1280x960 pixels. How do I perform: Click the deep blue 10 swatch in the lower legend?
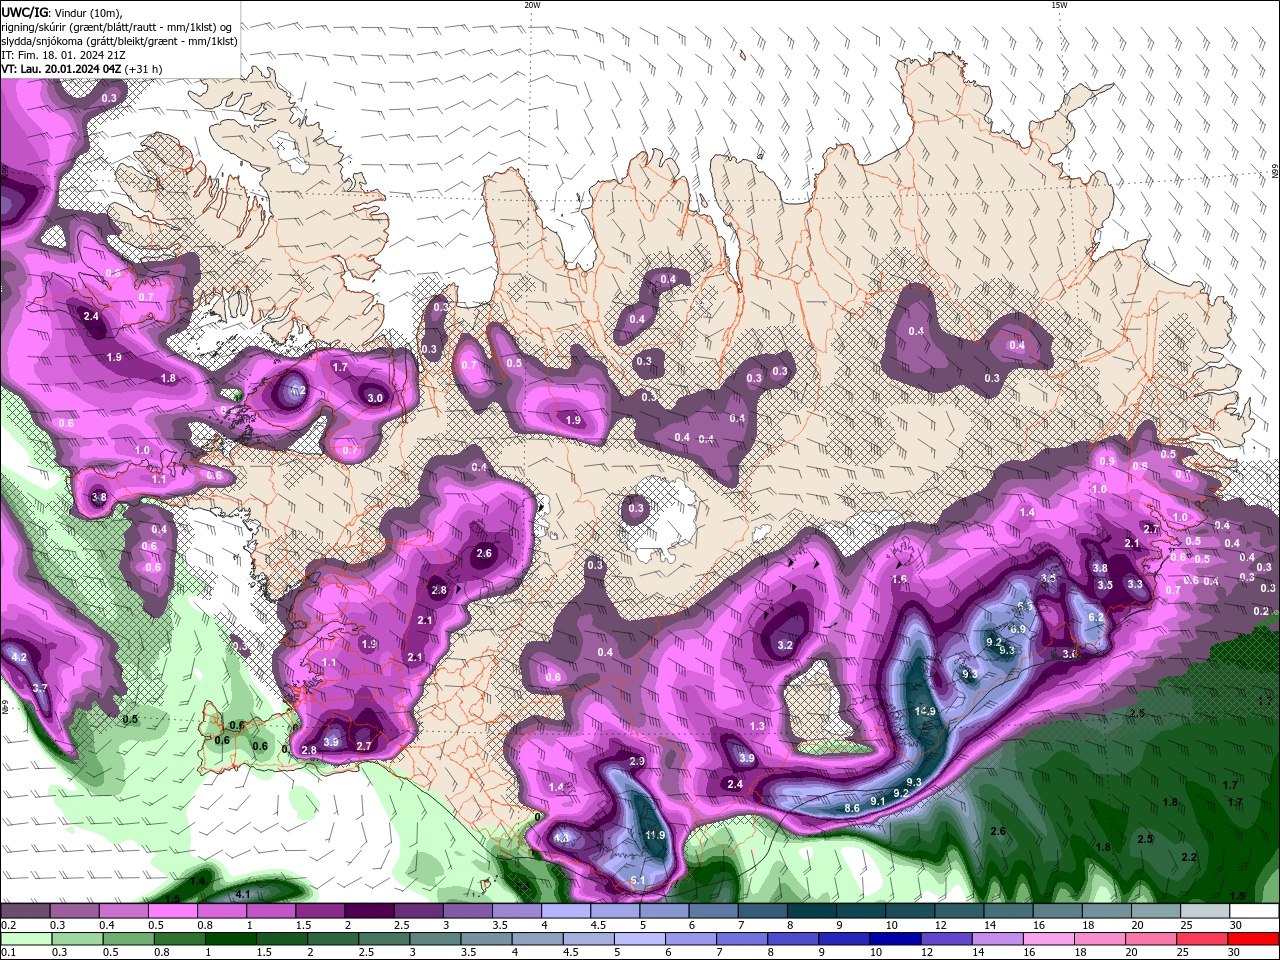tap(896, 939)
